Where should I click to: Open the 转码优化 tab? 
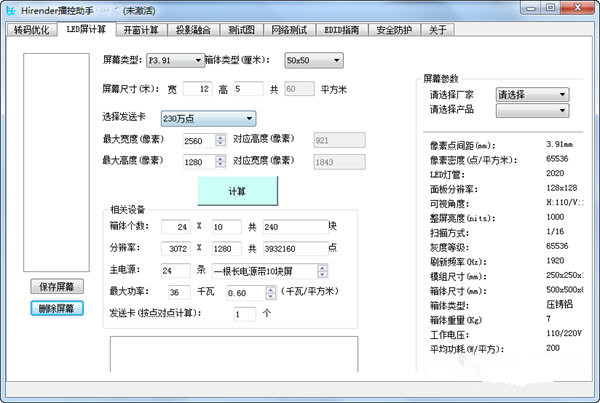point(32,30)
